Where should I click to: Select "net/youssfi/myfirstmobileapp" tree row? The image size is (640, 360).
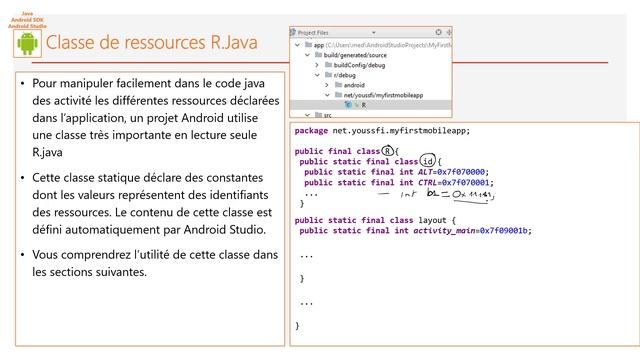point(383,95)
